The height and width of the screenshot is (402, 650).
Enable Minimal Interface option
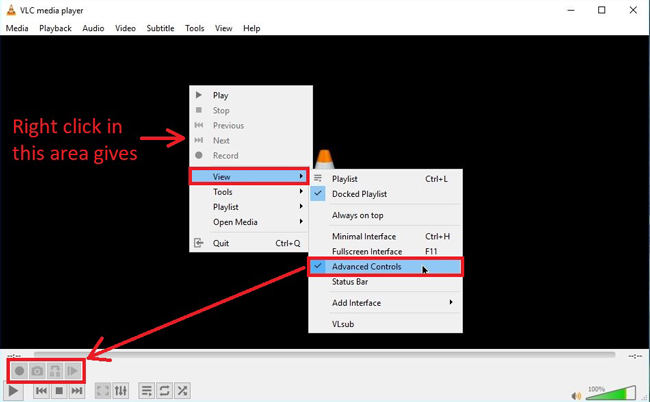click(x=386, y=236)
